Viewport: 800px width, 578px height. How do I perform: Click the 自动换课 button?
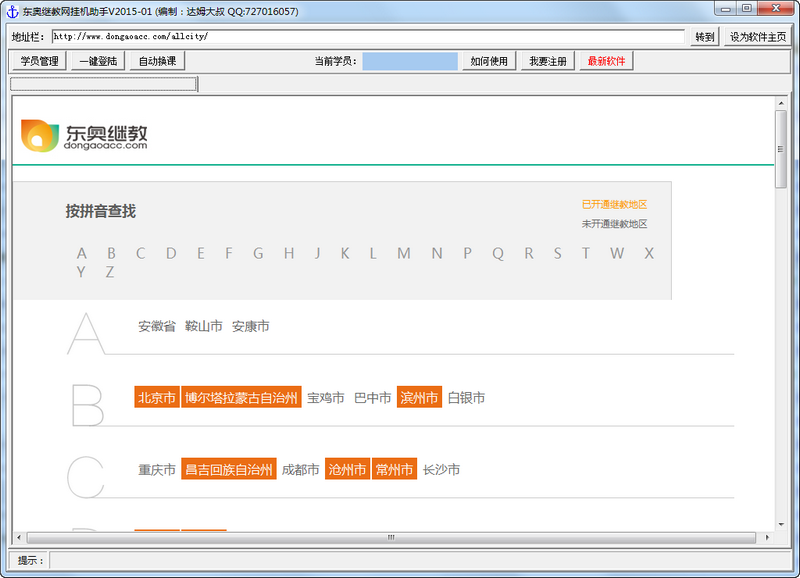click(x=155, y=60)
